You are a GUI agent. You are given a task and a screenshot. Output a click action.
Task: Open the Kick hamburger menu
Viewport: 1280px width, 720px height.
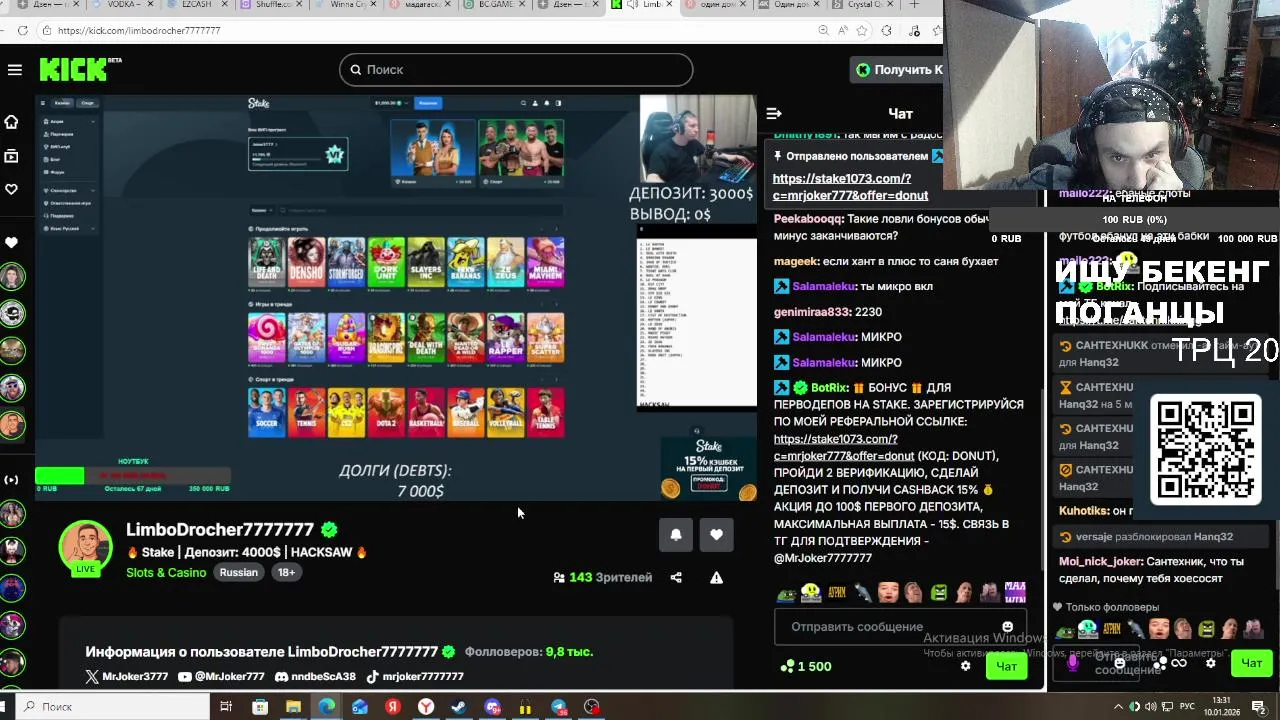14,69
